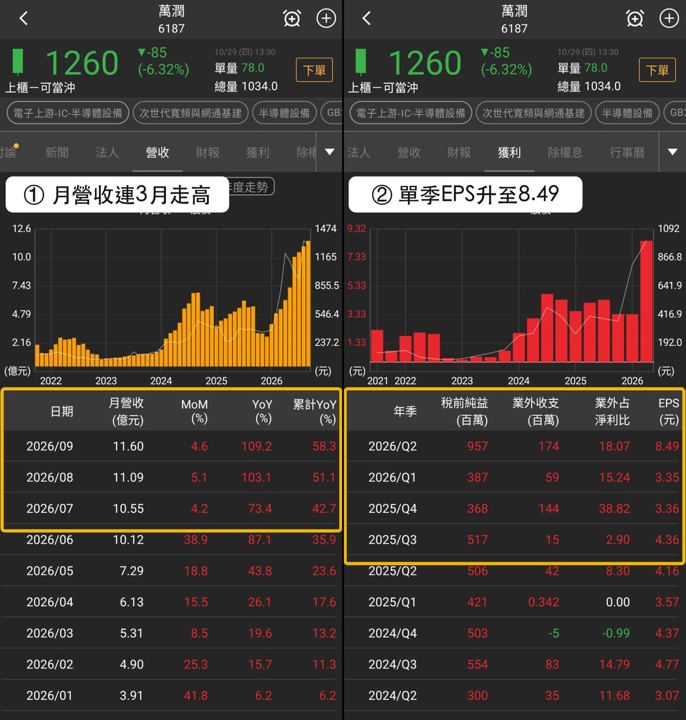
Task: Tap 電子上游-IC-半導體設備 tag in left panel
Action: point(67,113)
